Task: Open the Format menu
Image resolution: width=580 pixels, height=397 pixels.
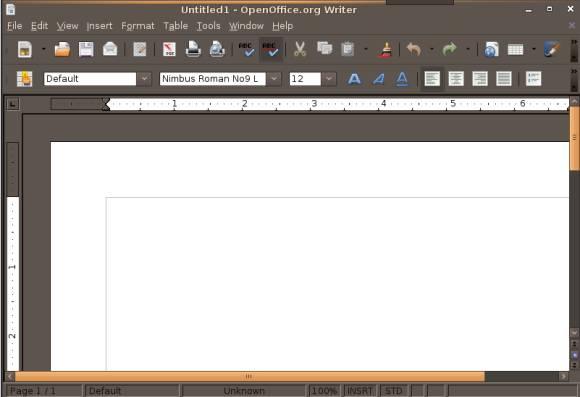Action: coord(138,26)
